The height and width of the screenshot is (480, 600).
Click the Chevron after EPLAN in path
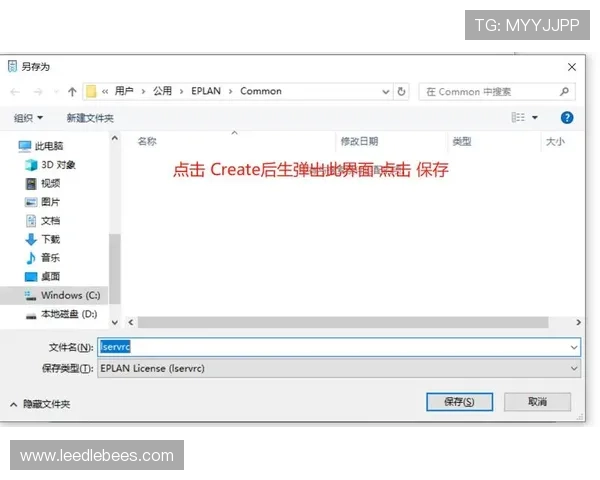[231, 91]
